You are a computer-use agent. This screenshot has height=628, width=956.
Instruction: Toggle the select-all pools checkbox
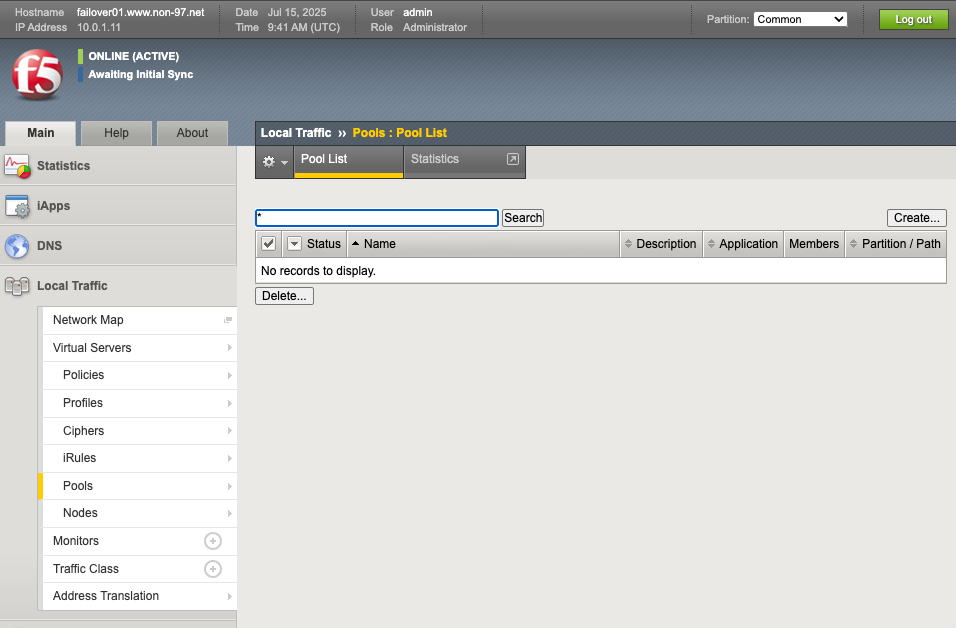268,243
